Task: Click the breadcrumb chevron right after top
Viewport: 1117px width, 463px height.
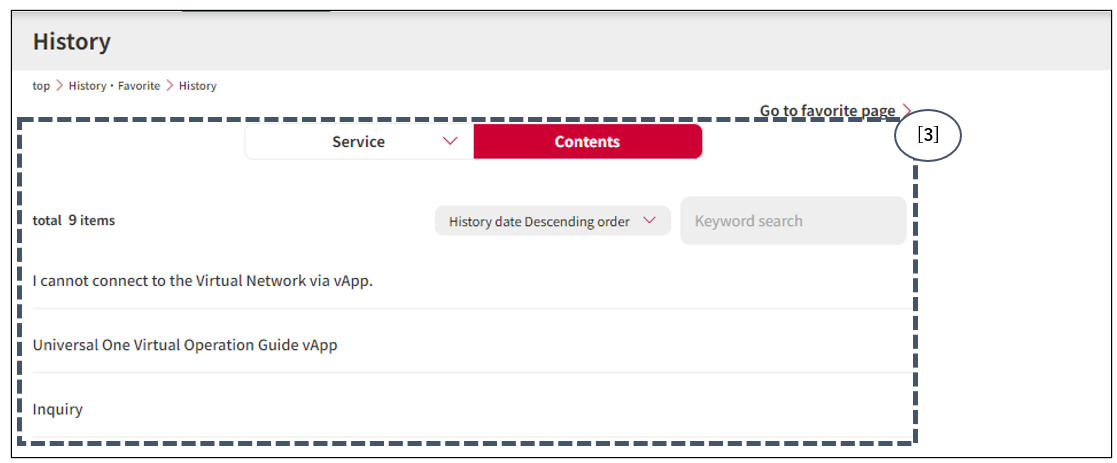Action: [x=59, y=86]
